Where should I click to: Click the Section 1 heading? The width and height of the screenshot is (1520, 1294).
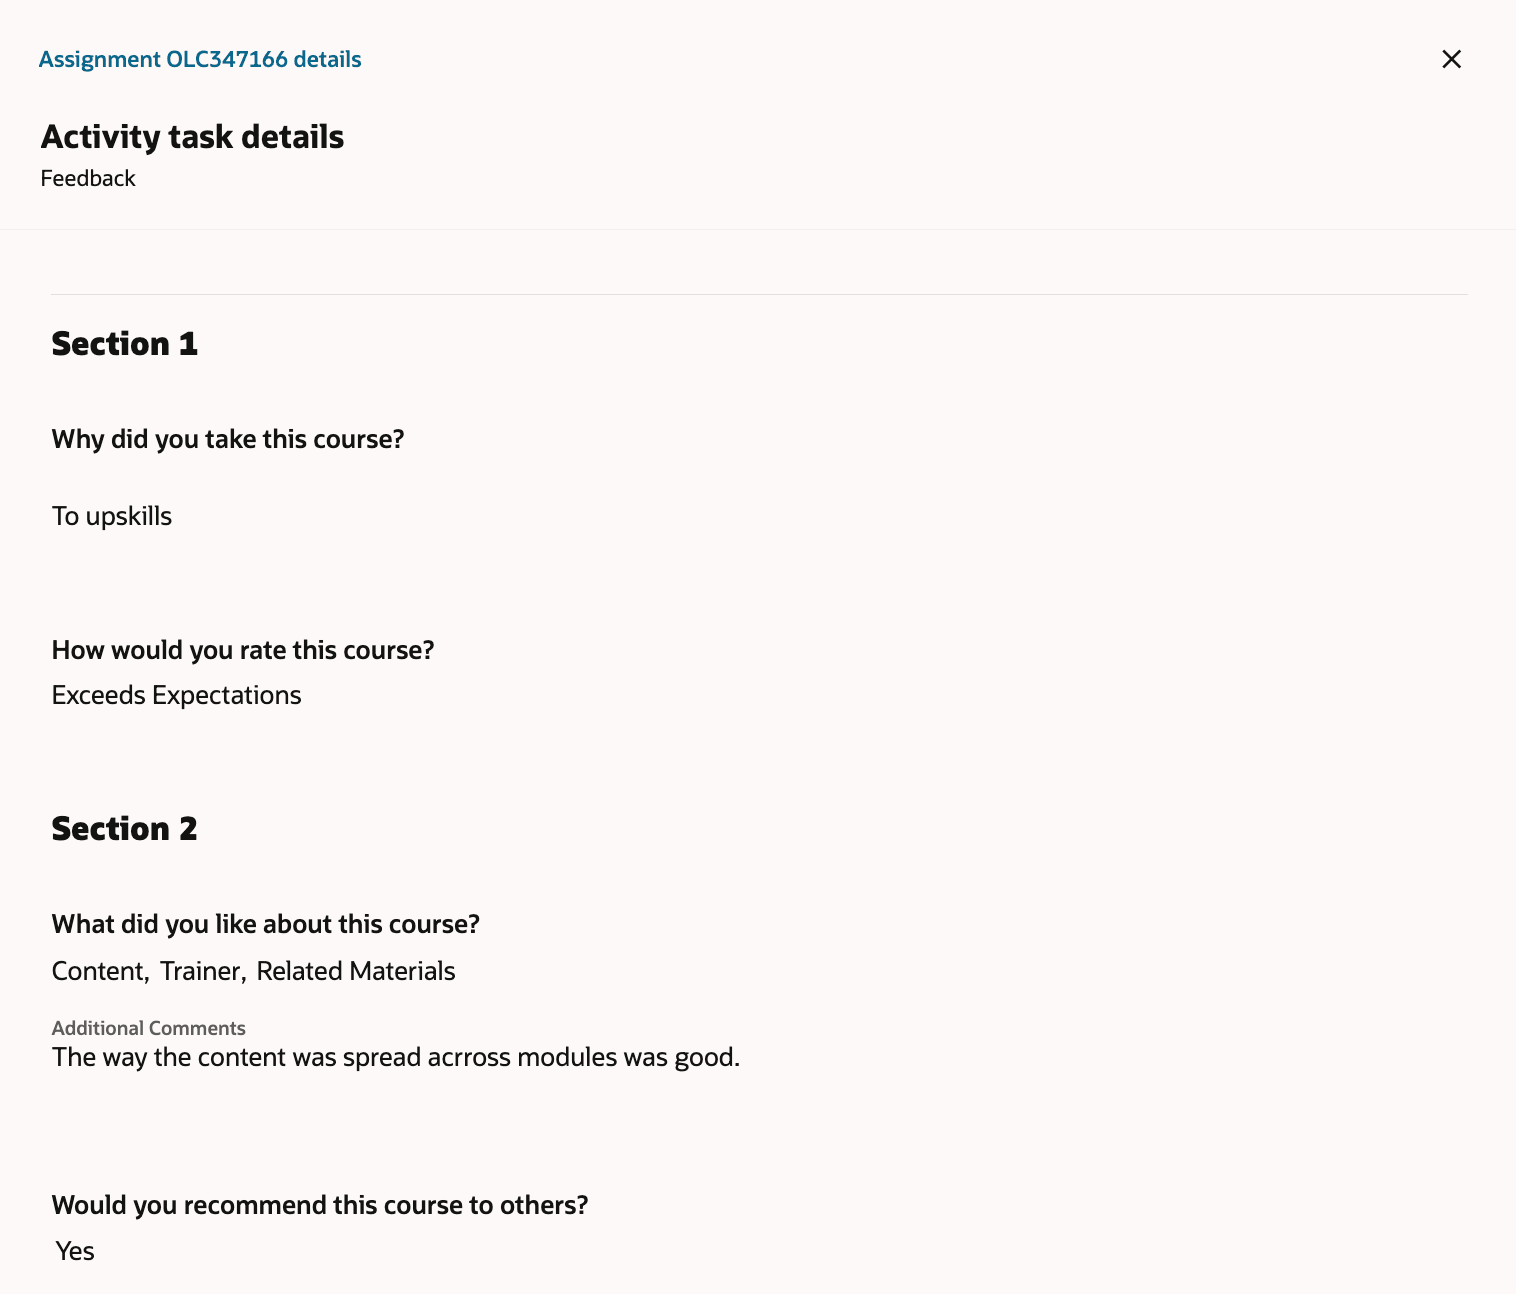click(x=124, y=343)
